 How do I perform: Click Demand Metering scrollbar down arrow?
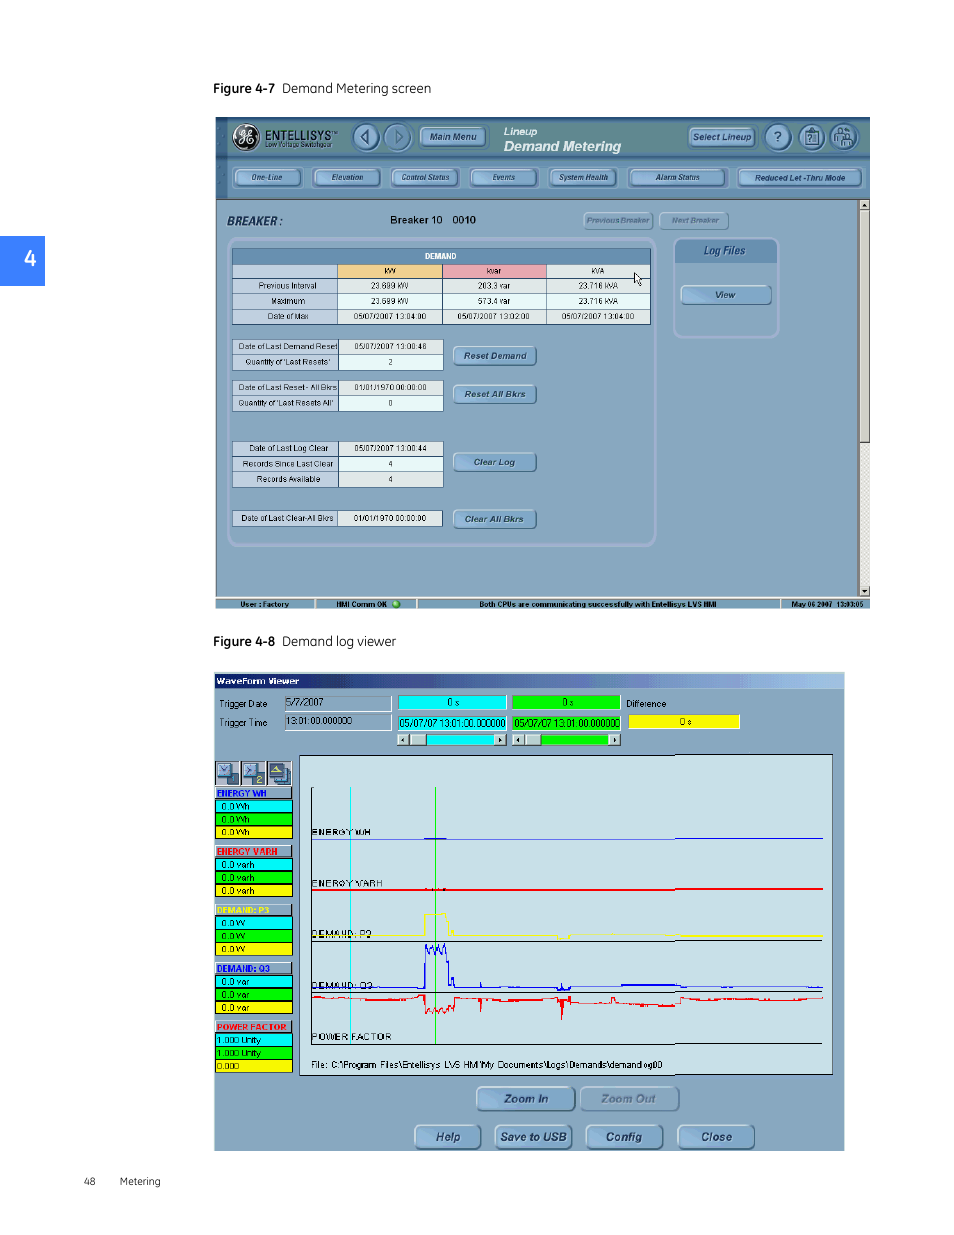click(864, 591)
